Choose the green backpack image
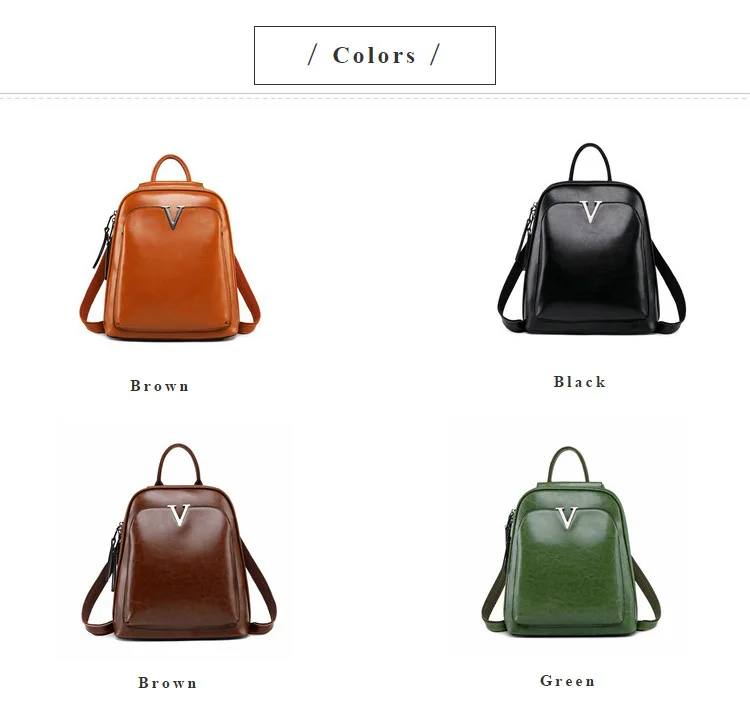The width and height of the screenshot is (750, 714). [571, 542]
